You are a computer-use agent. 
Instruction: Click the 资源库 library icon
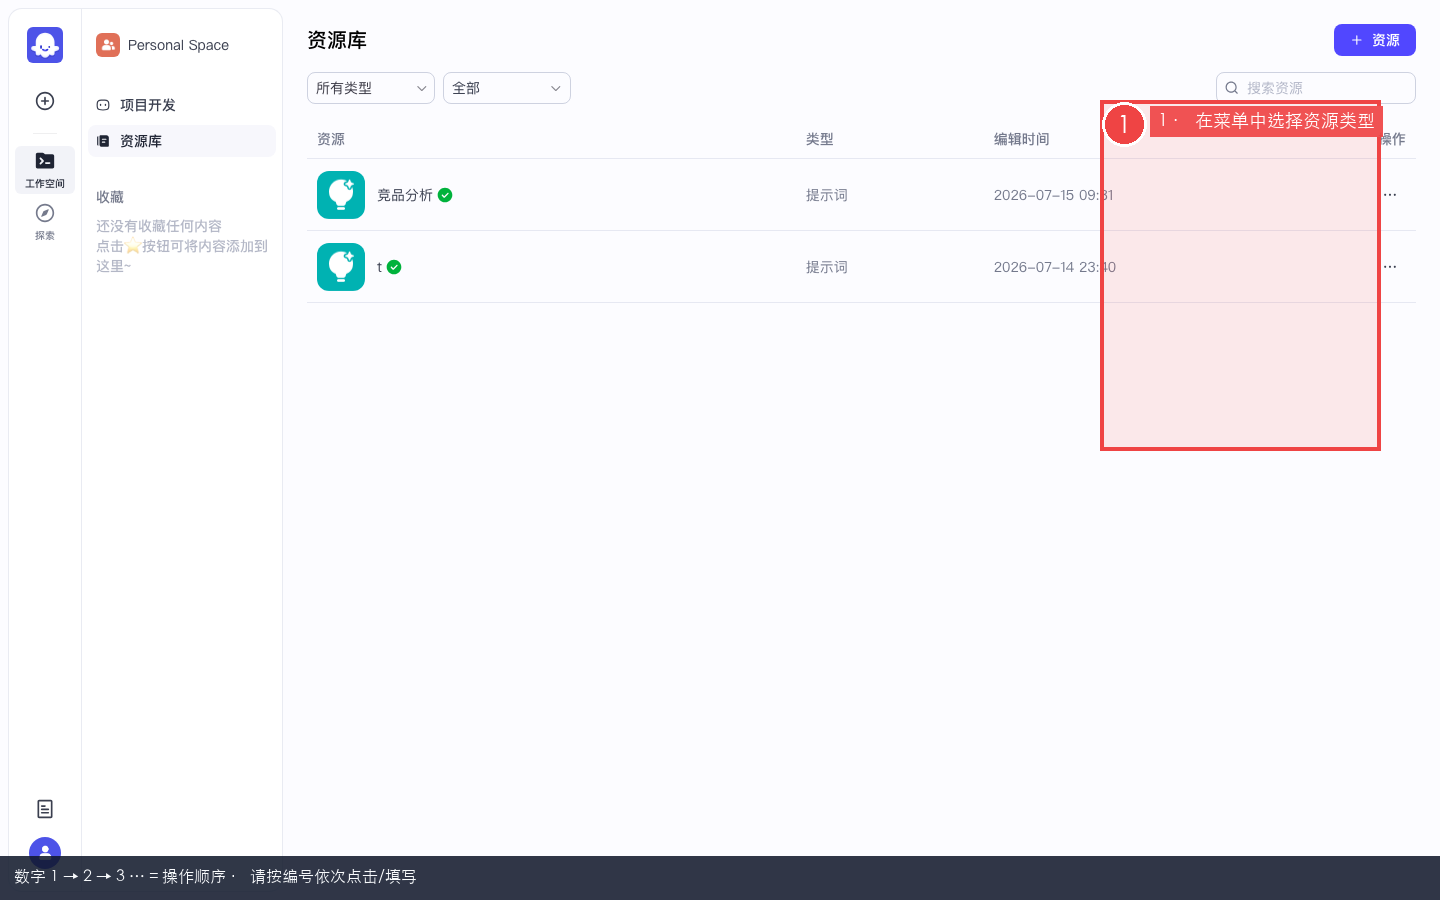click(x=103, y=141)
